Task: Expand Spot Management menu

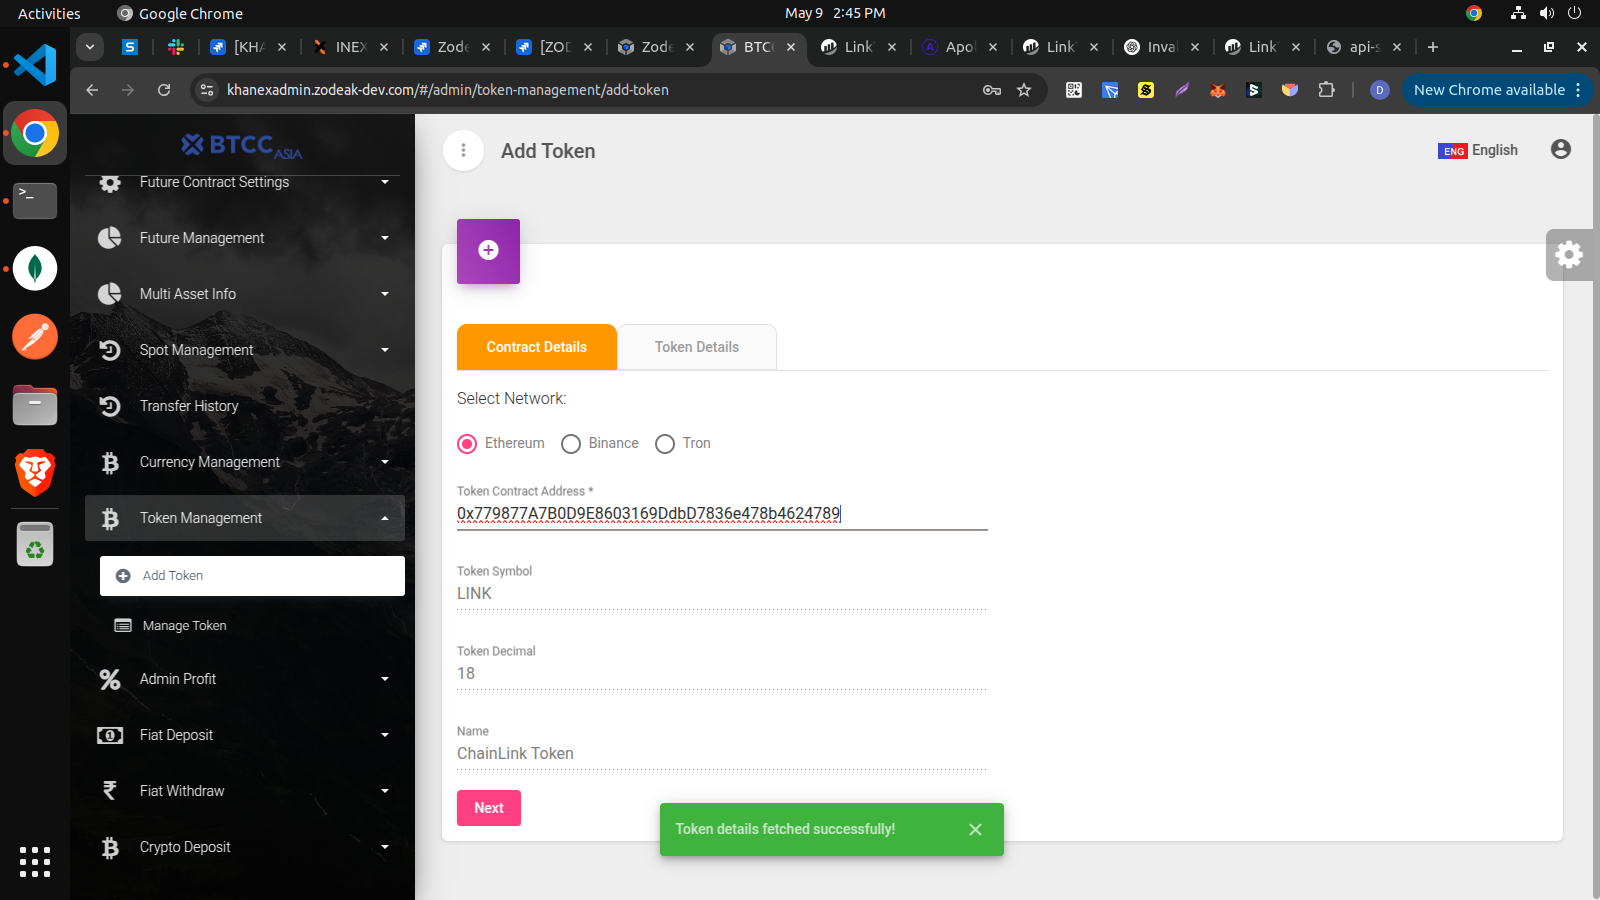Action: (x=385, y=350)
